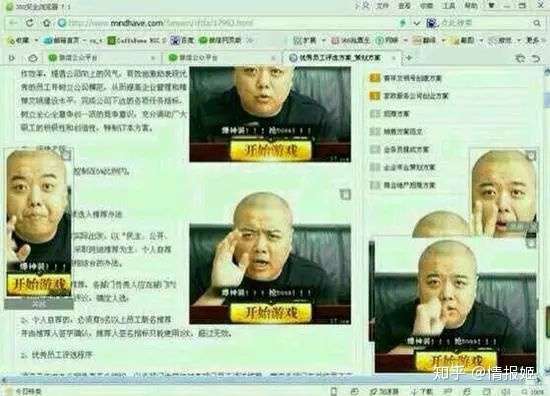Click 开始游戏 on the bottom right ad

(456, 361)
